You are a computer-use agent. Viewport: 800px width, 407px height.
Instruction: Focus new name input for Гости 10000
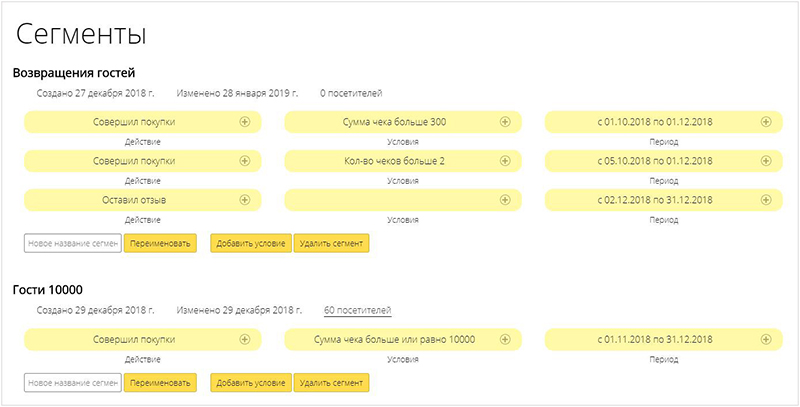click(x=72, y=382)
